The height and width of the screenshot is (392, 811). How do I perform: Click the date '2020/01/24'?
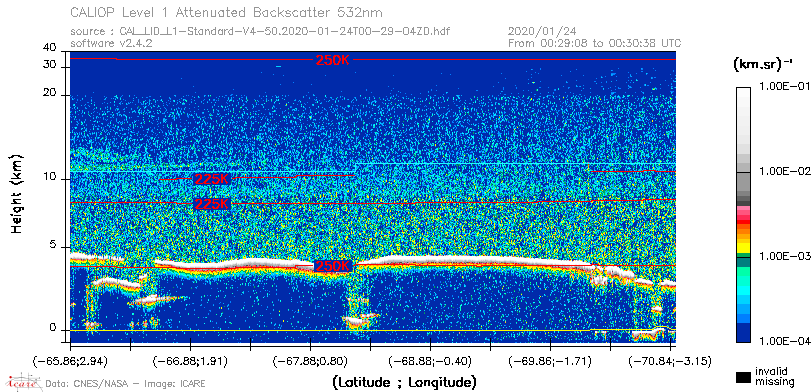point(542,31)
